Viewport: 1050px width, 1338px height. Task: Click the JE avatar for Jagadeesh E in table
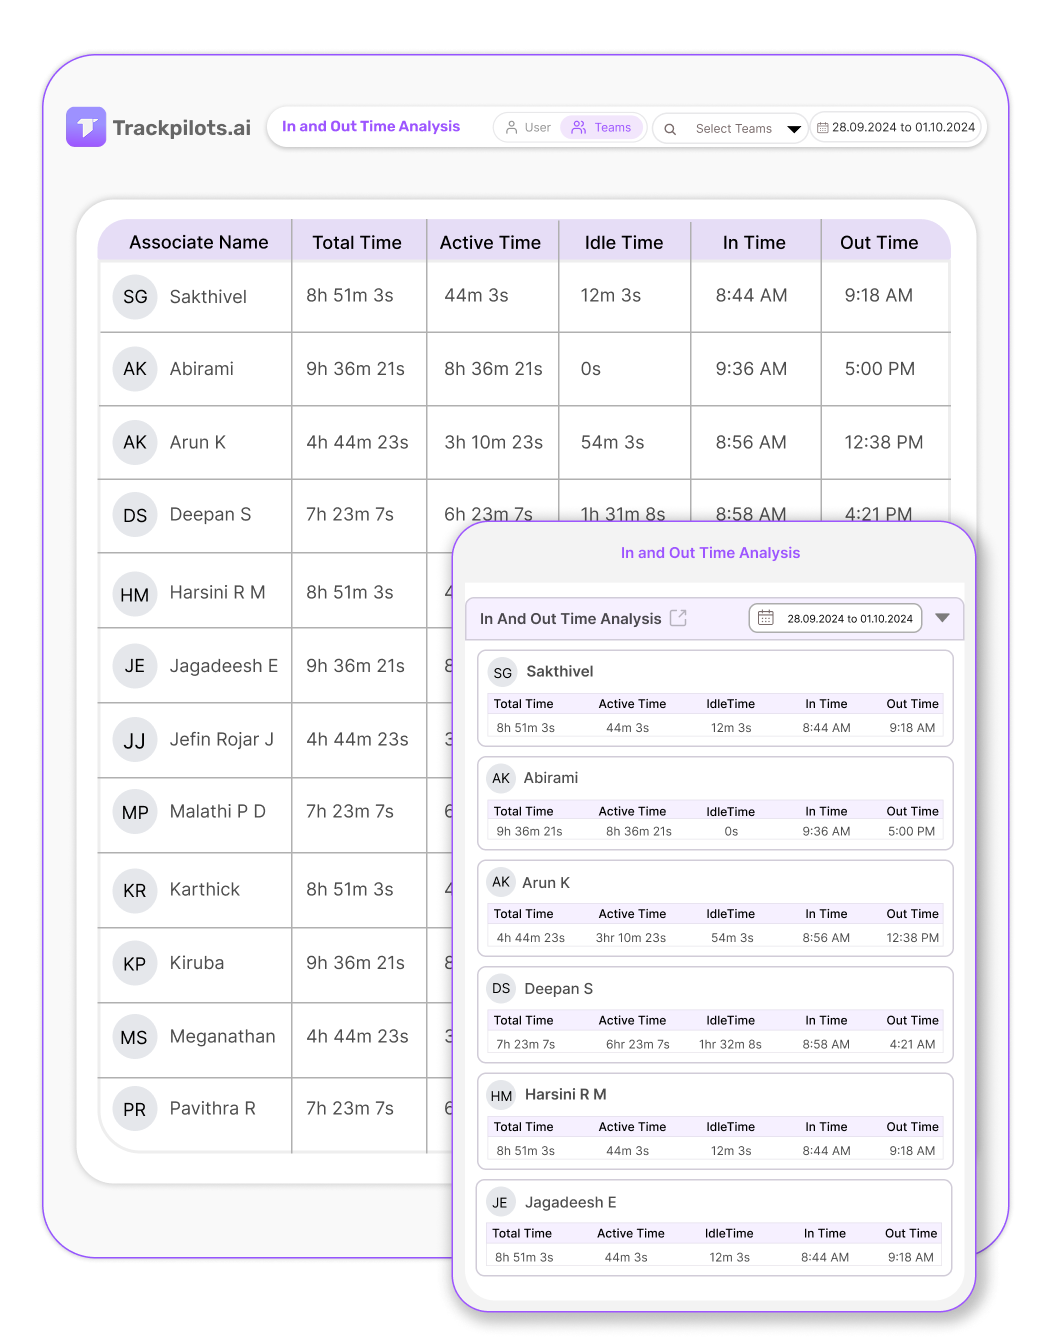[135, 666]
